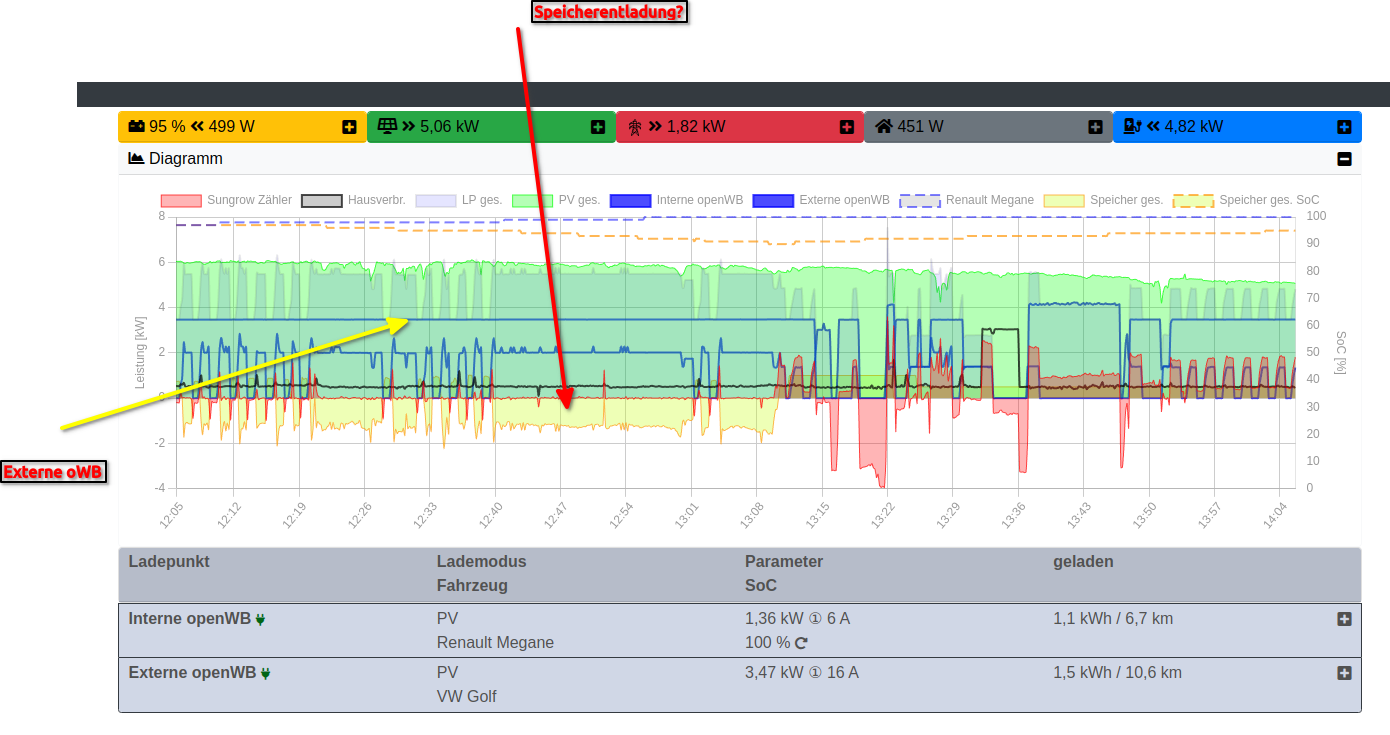Select the VW Golf vehicle entry
This screenshot has width=1390, height=735.
tap(467, 696)
